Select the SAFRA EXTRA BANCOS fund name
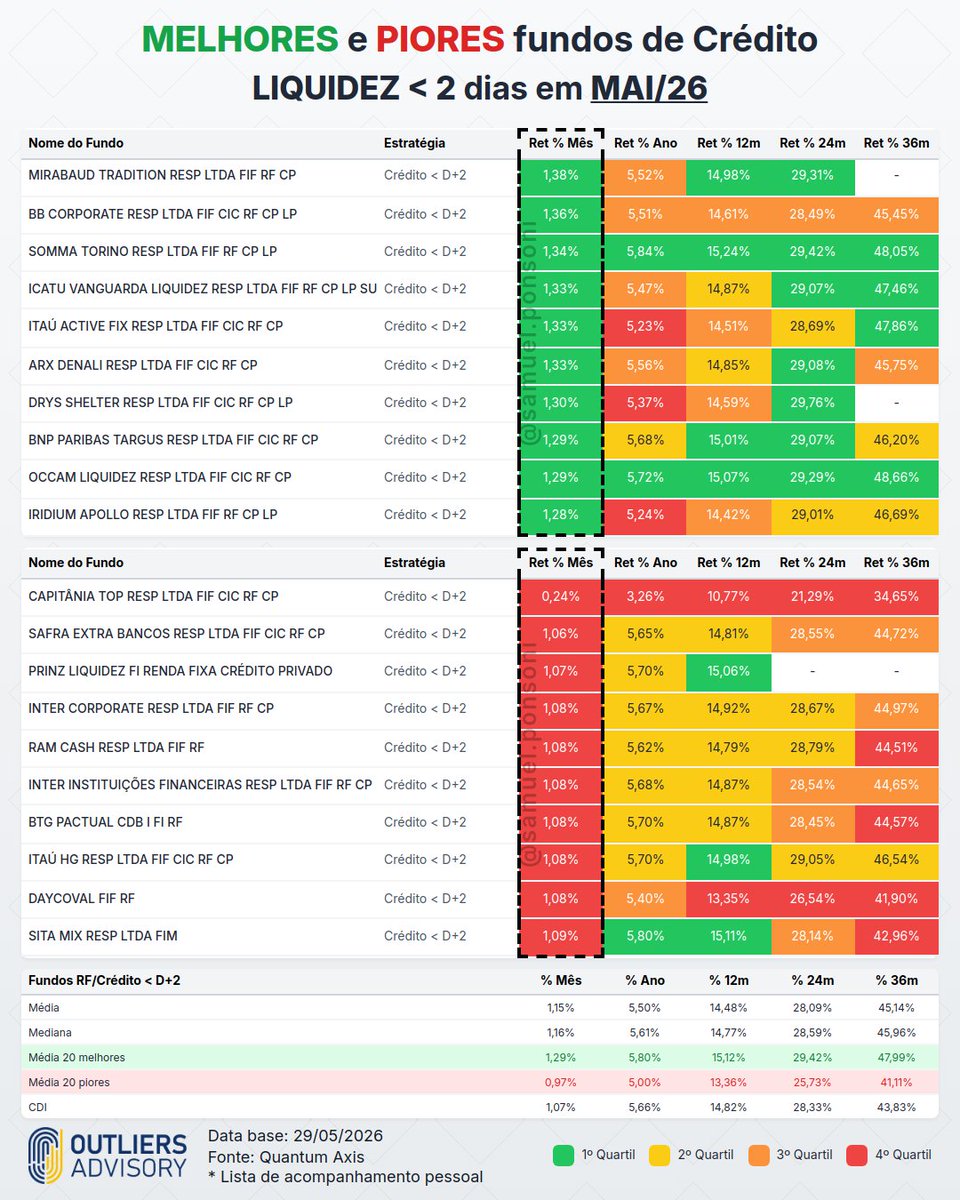 tap(176, 633)
